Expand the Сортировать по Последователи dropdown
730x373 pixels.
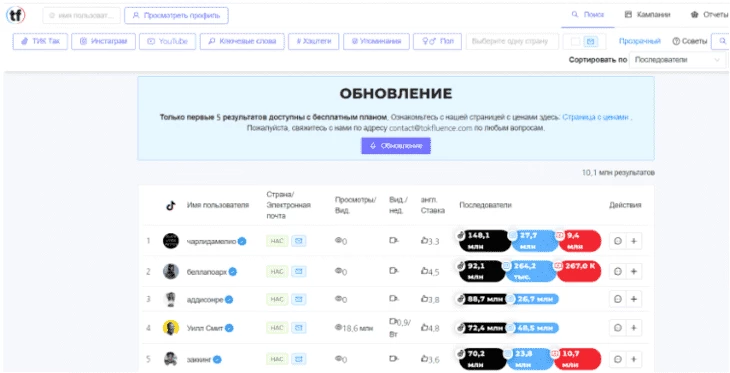[x=677, y=60]
